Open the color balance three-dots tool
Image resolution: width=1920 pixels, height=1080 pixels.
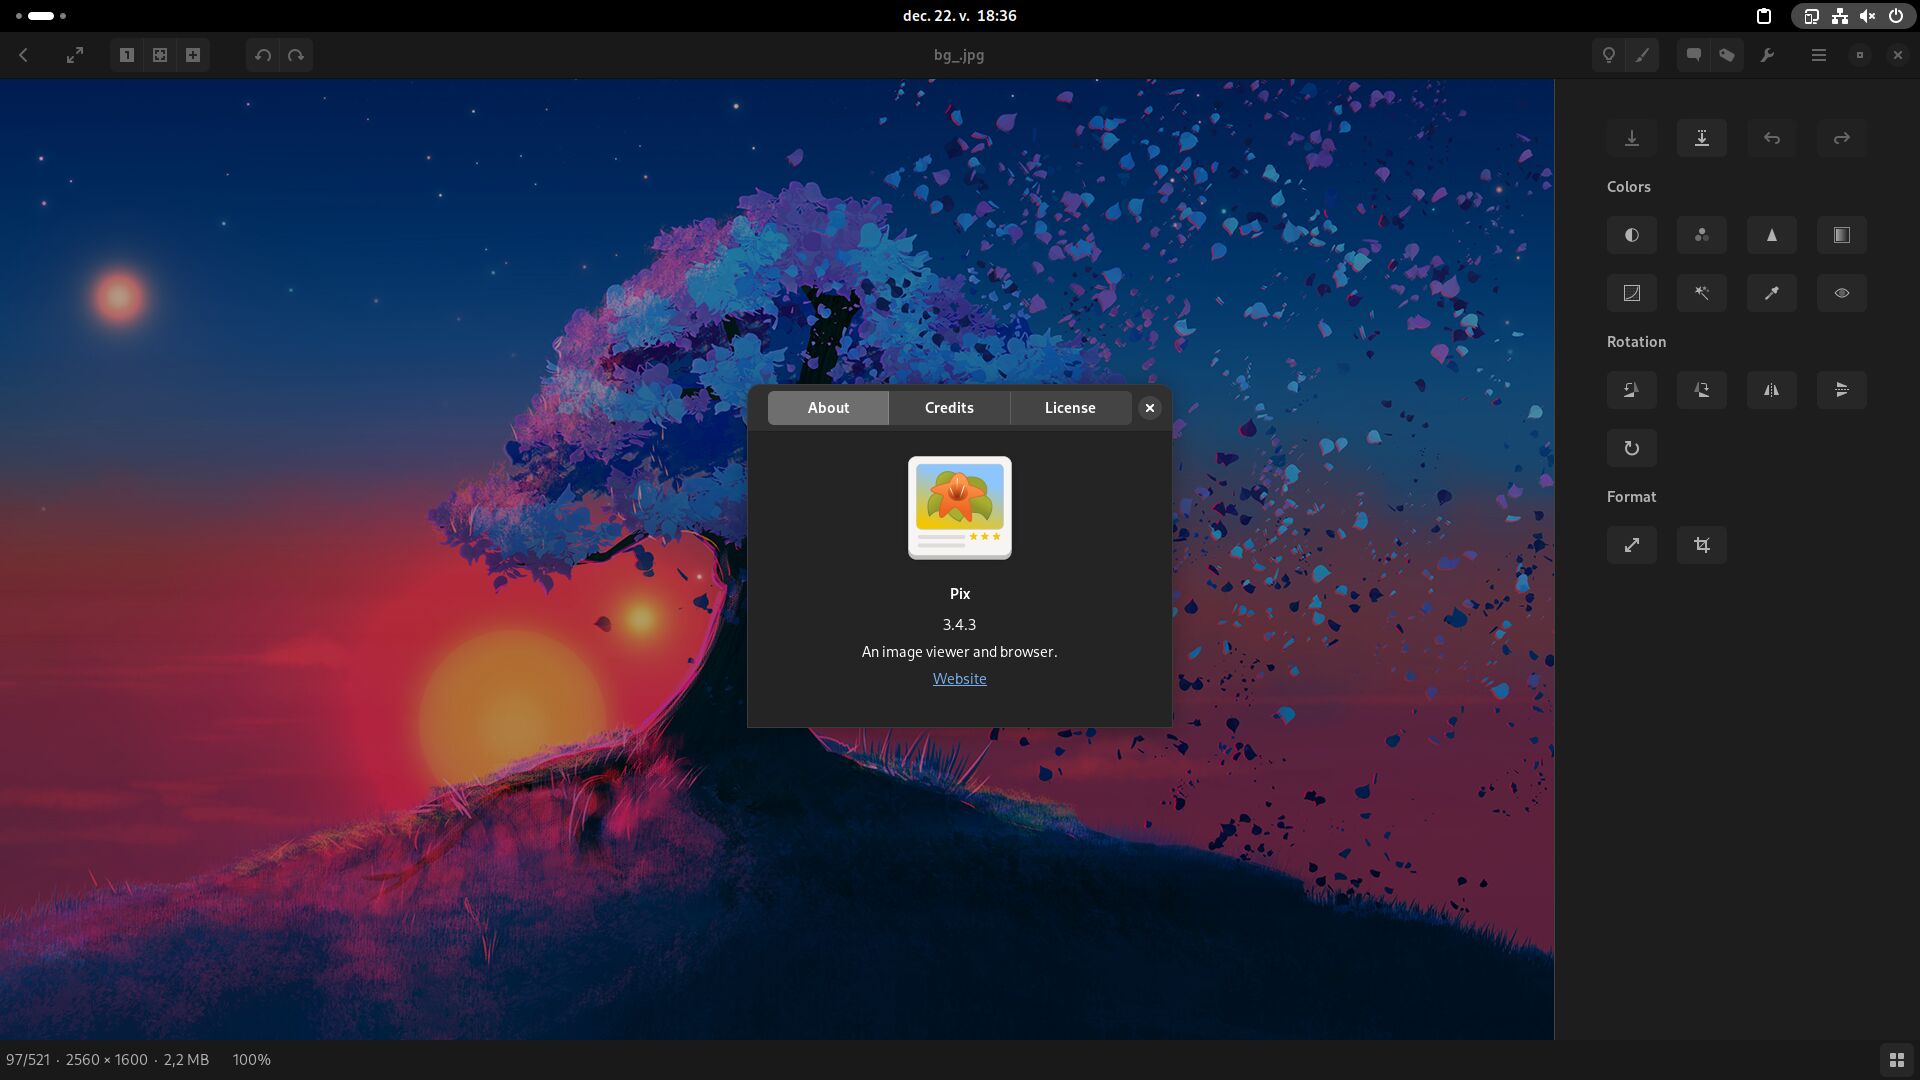click(1702, 235)
